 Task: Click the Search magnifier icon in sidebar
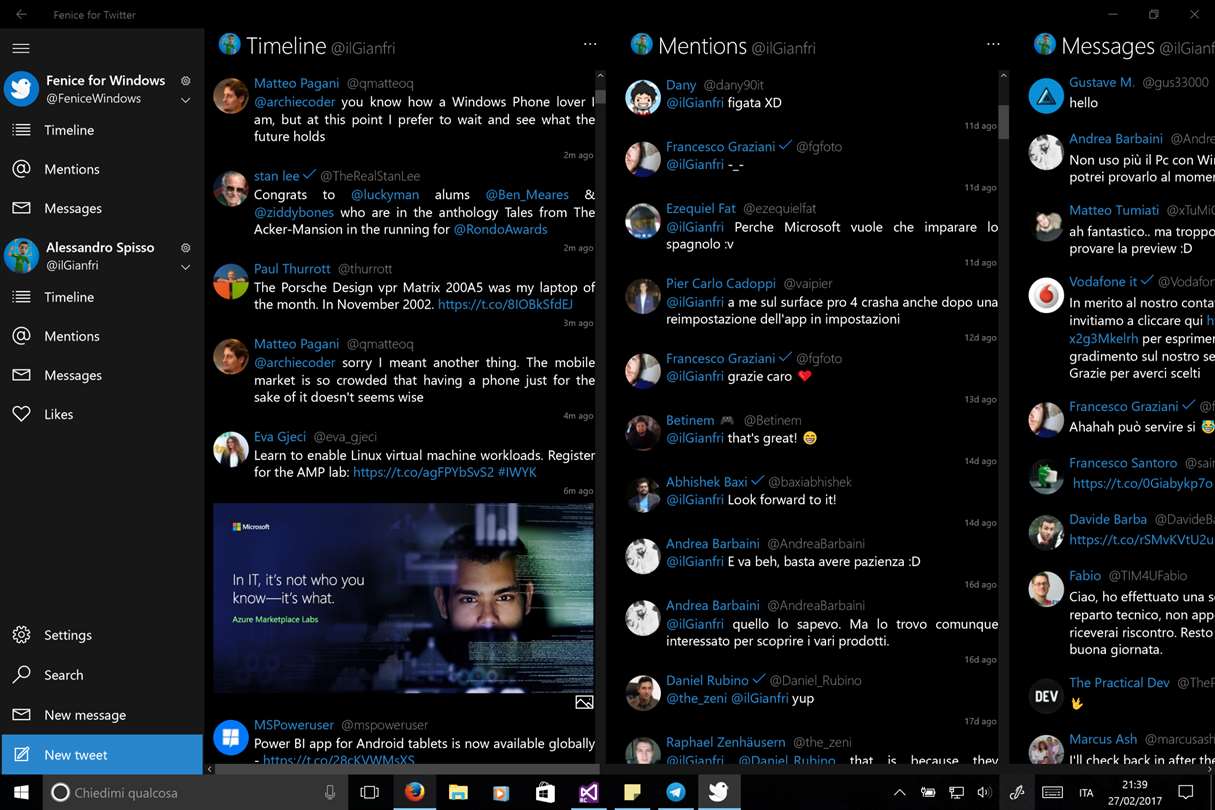pos(21,675)
